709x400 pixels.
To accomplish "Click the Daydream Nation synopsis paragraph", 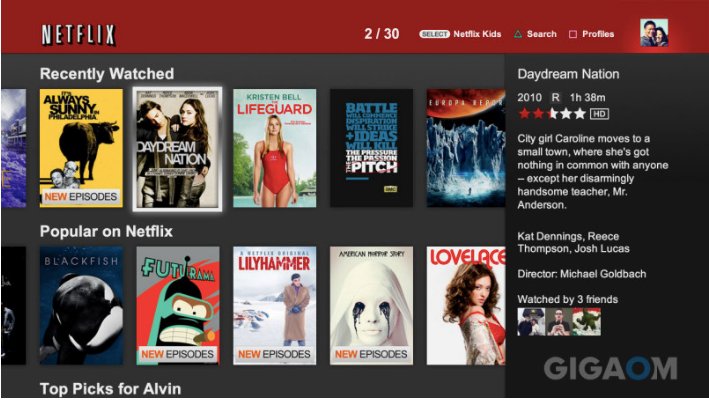I will coord(593,172).
